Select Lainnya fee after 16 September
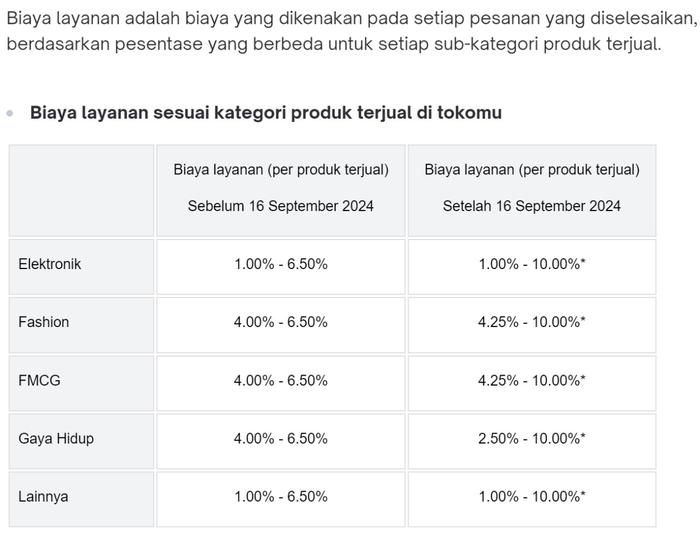This screenshot has height=537, width=700. click(x=532, y=497)
